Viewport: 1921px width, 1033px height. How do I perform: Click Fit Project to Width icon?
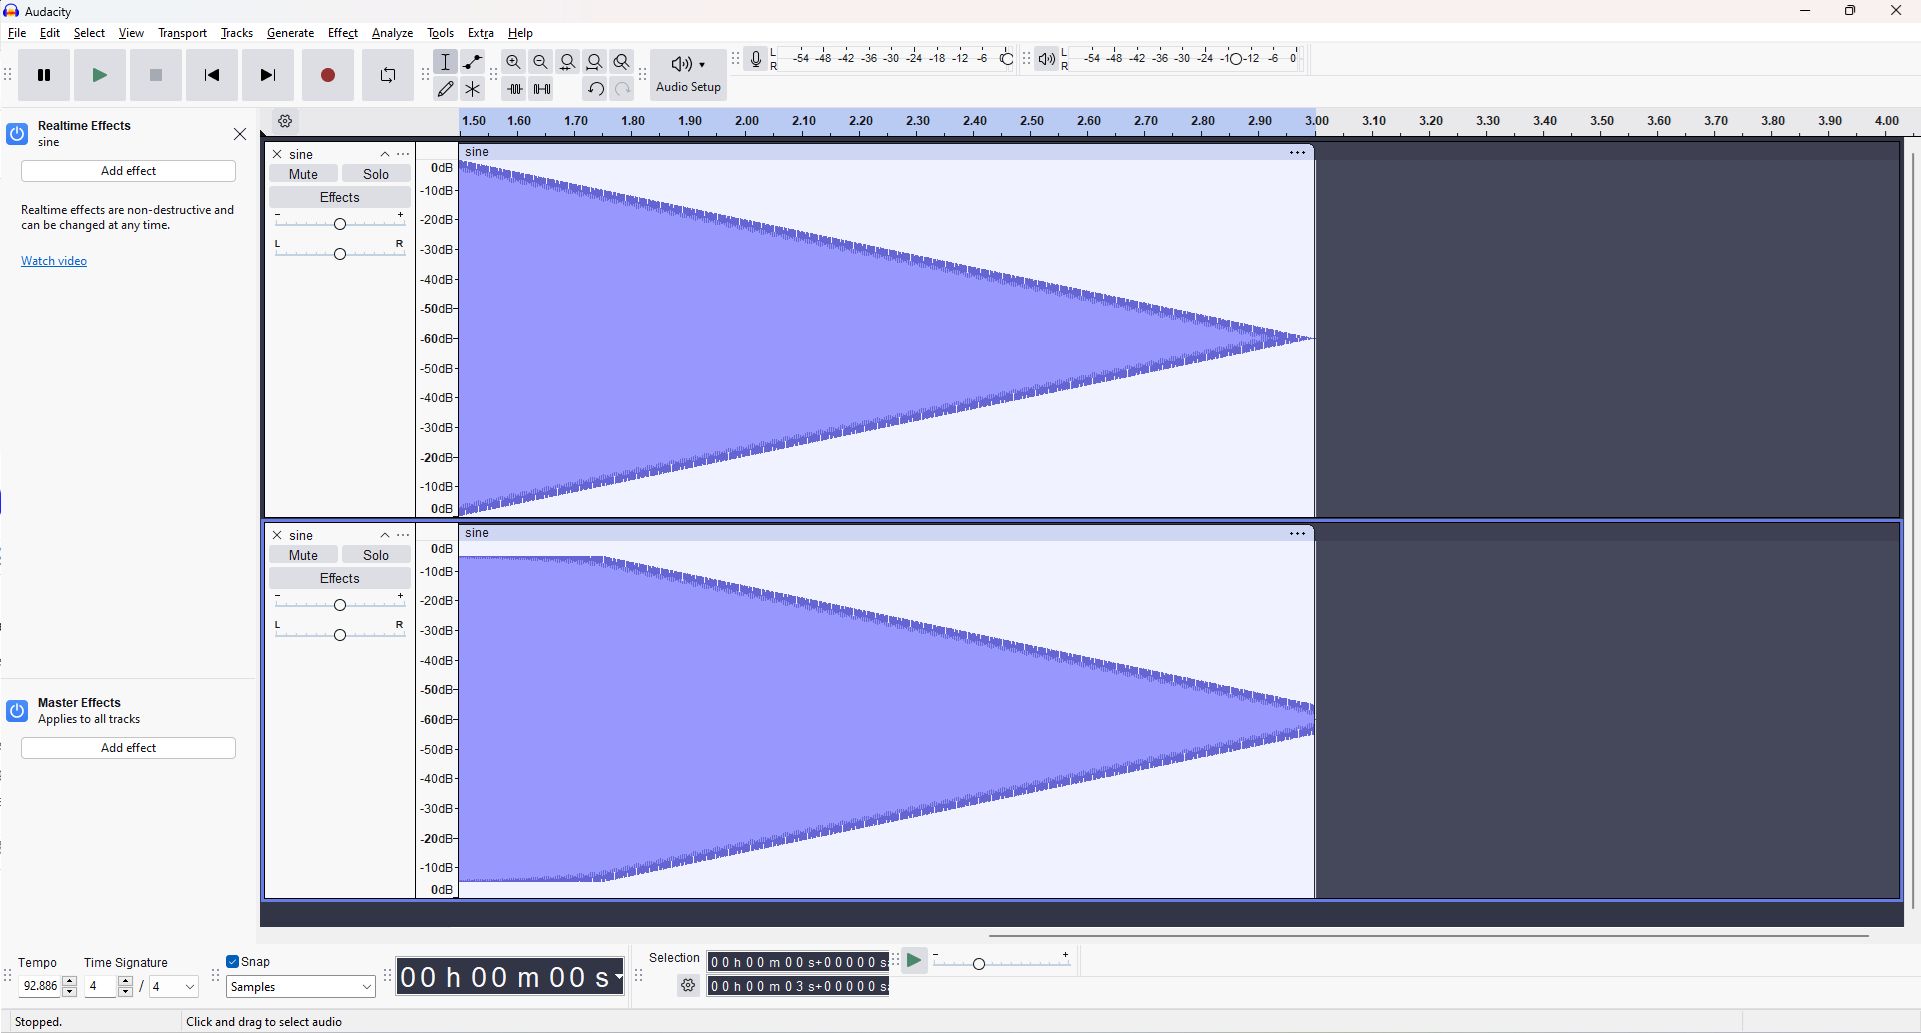click(595, 62)
